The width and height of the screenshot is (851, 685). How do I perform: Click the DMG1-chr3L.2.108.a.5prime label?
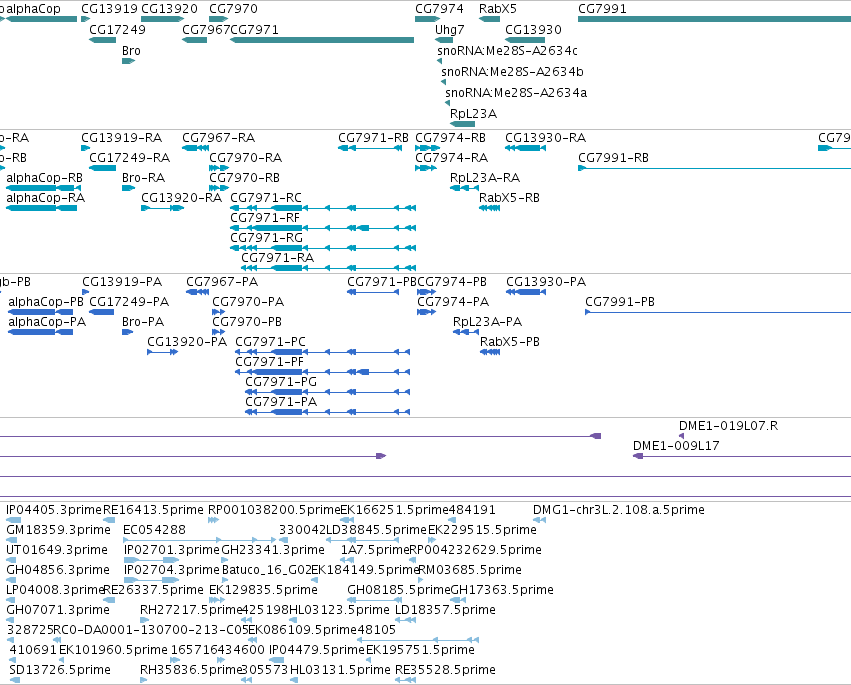pos(619,510)
